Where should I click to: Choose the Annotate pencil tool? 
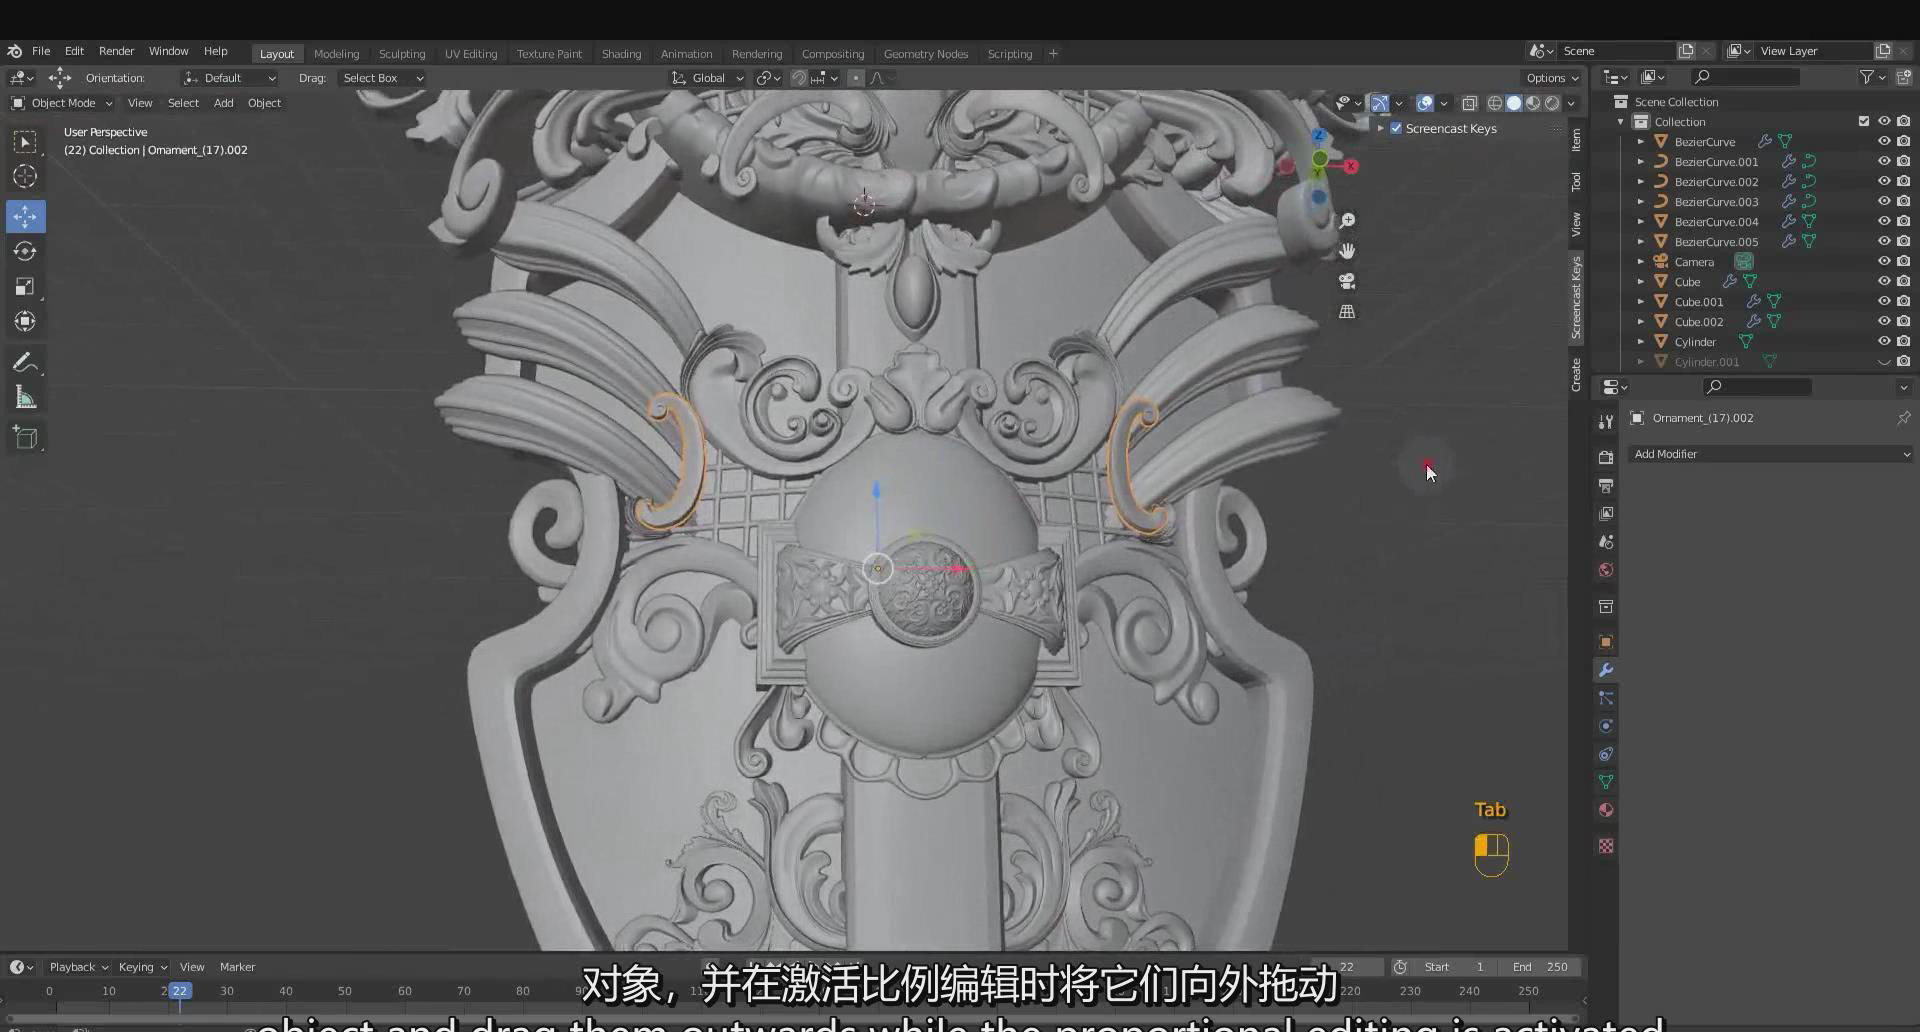click(25, 362)
